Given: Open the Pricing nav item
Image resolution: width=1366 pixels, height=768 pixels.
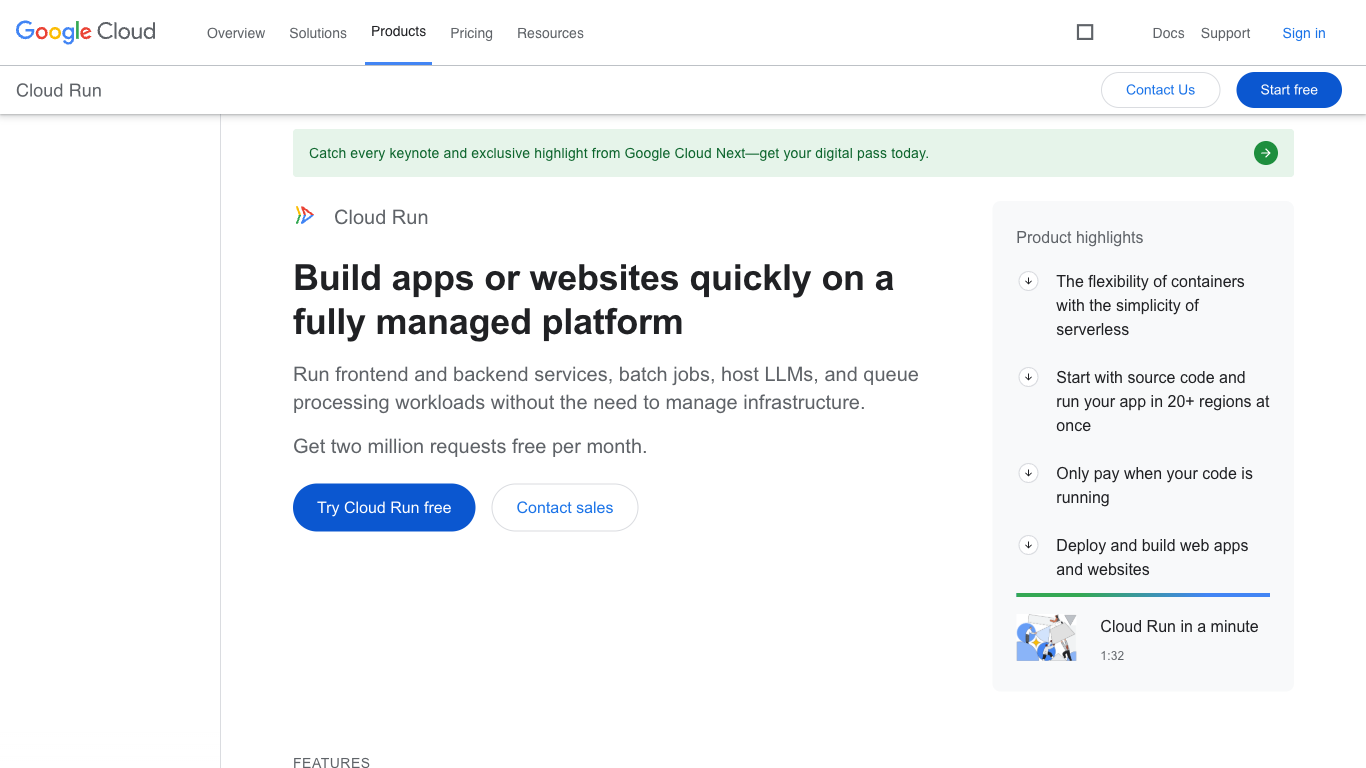Looking at the screenshot, I should click(471, 33).
